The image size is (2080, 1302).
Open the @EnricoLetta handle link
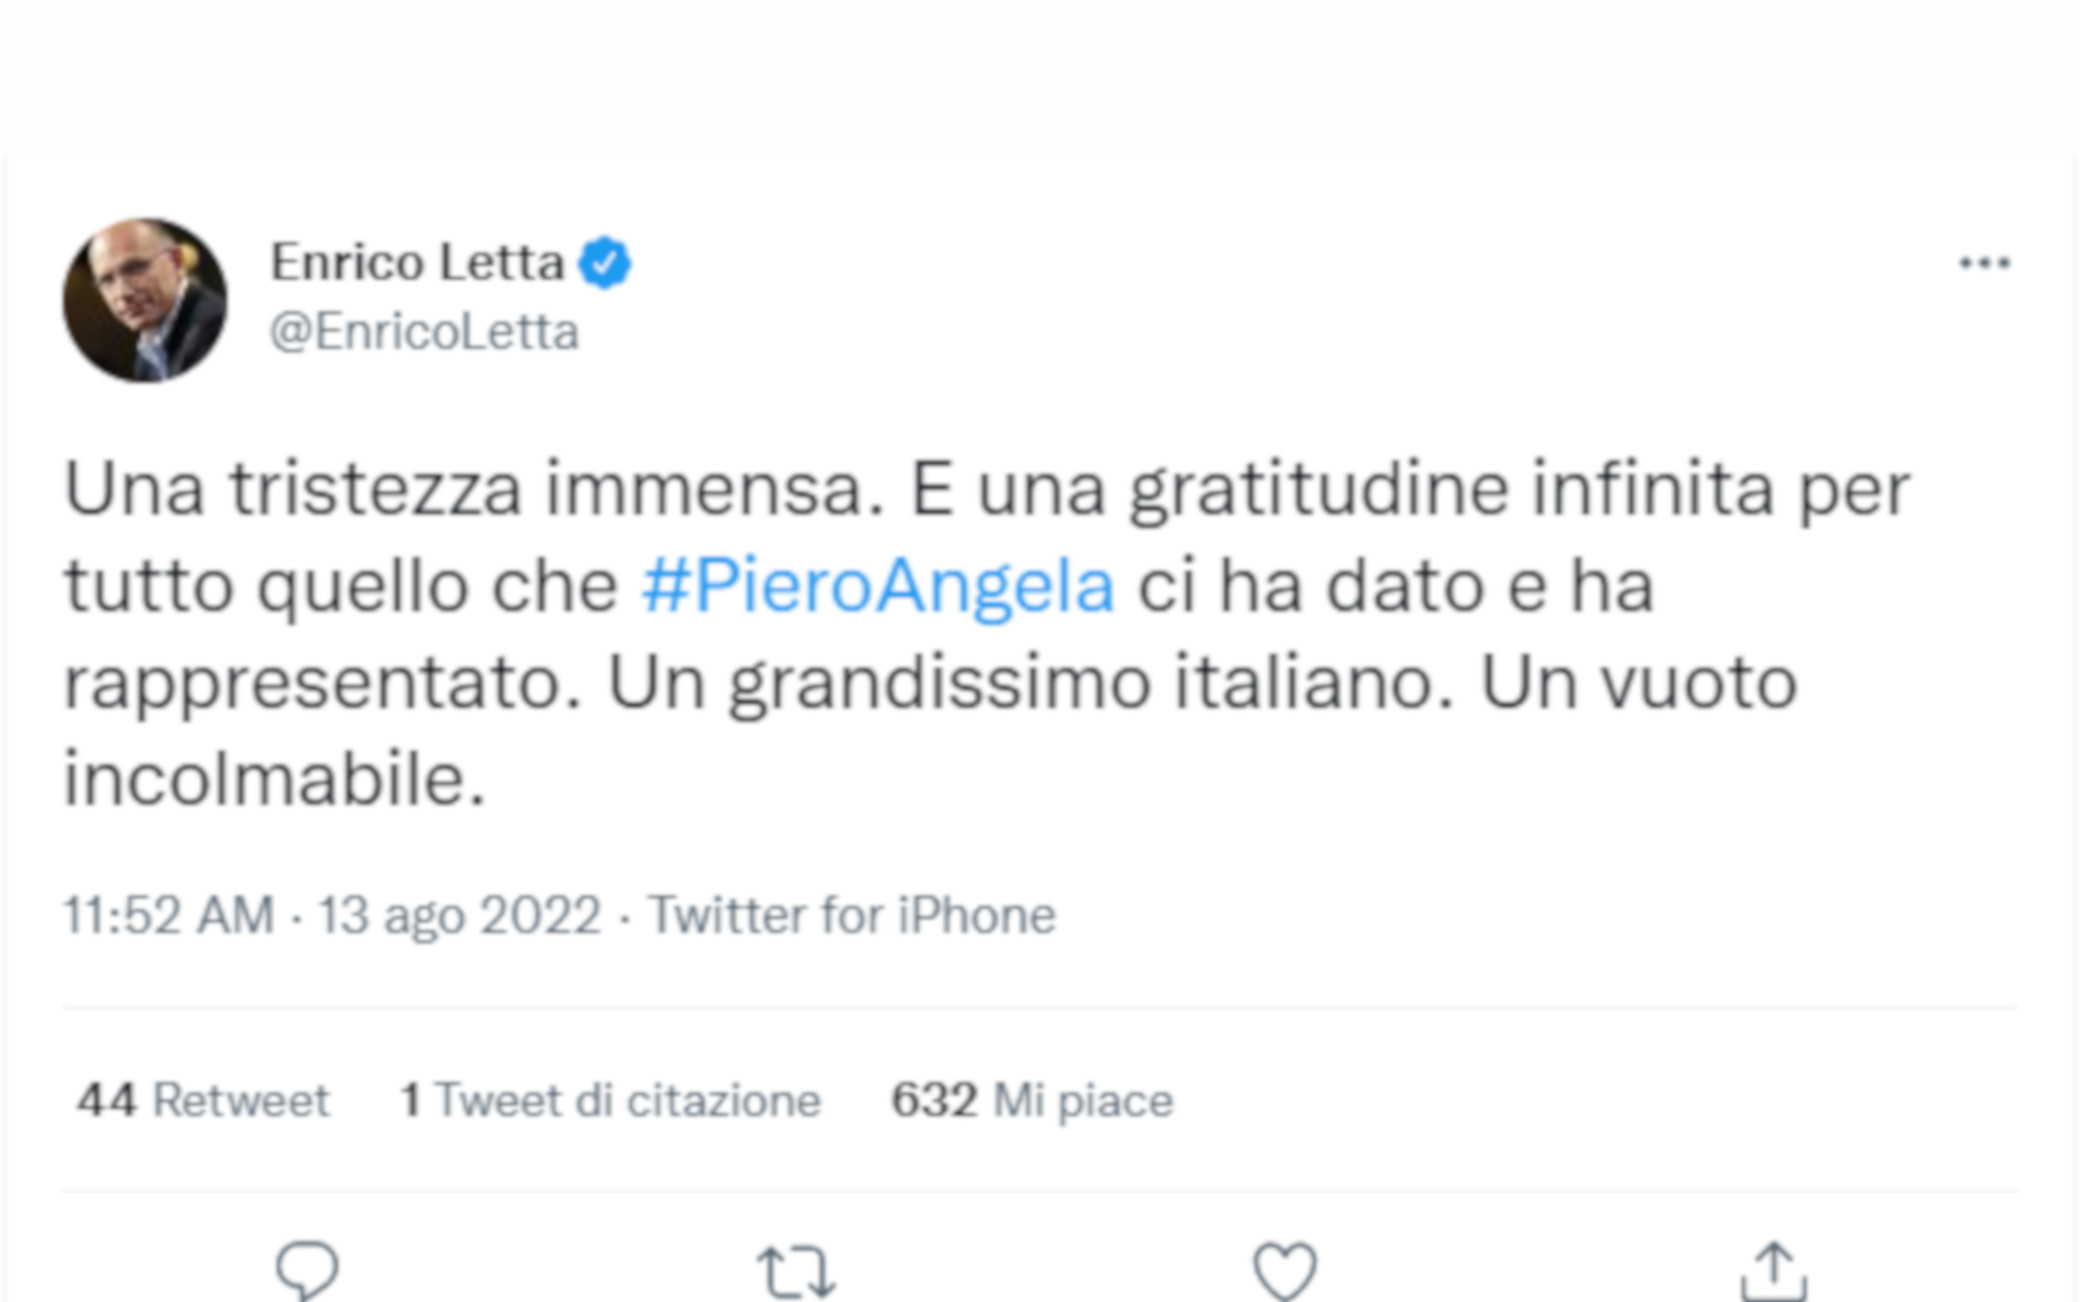click(424, 332)
